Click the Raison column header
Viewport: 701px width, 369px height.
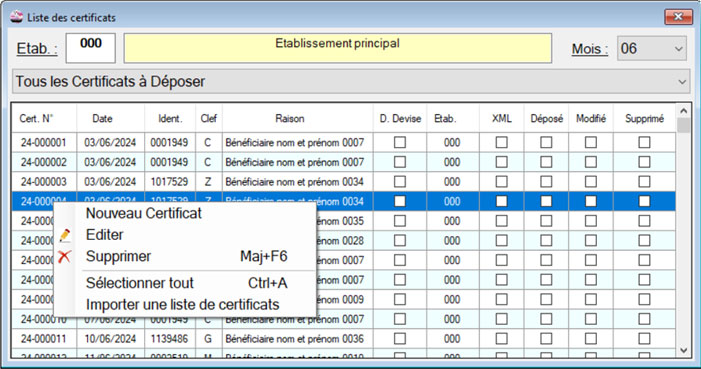tap(298, 119)
